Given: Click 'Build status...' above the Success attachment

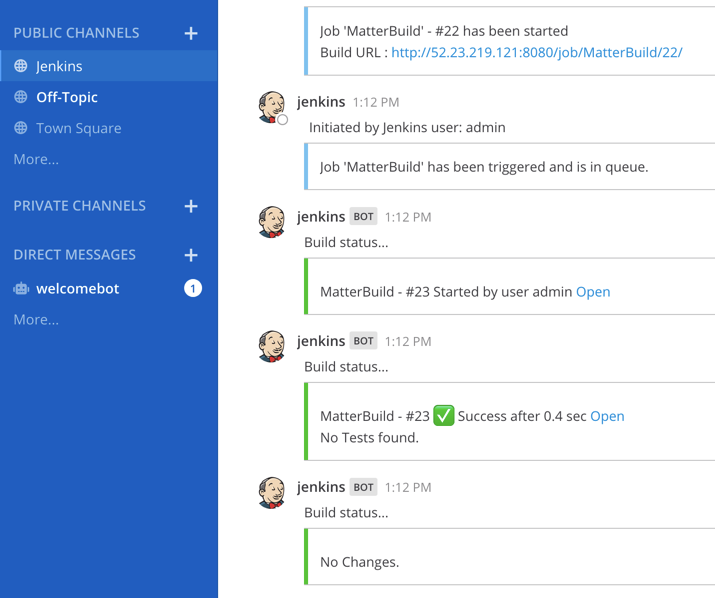Looking at the screenshot, I should coord(346,367).
